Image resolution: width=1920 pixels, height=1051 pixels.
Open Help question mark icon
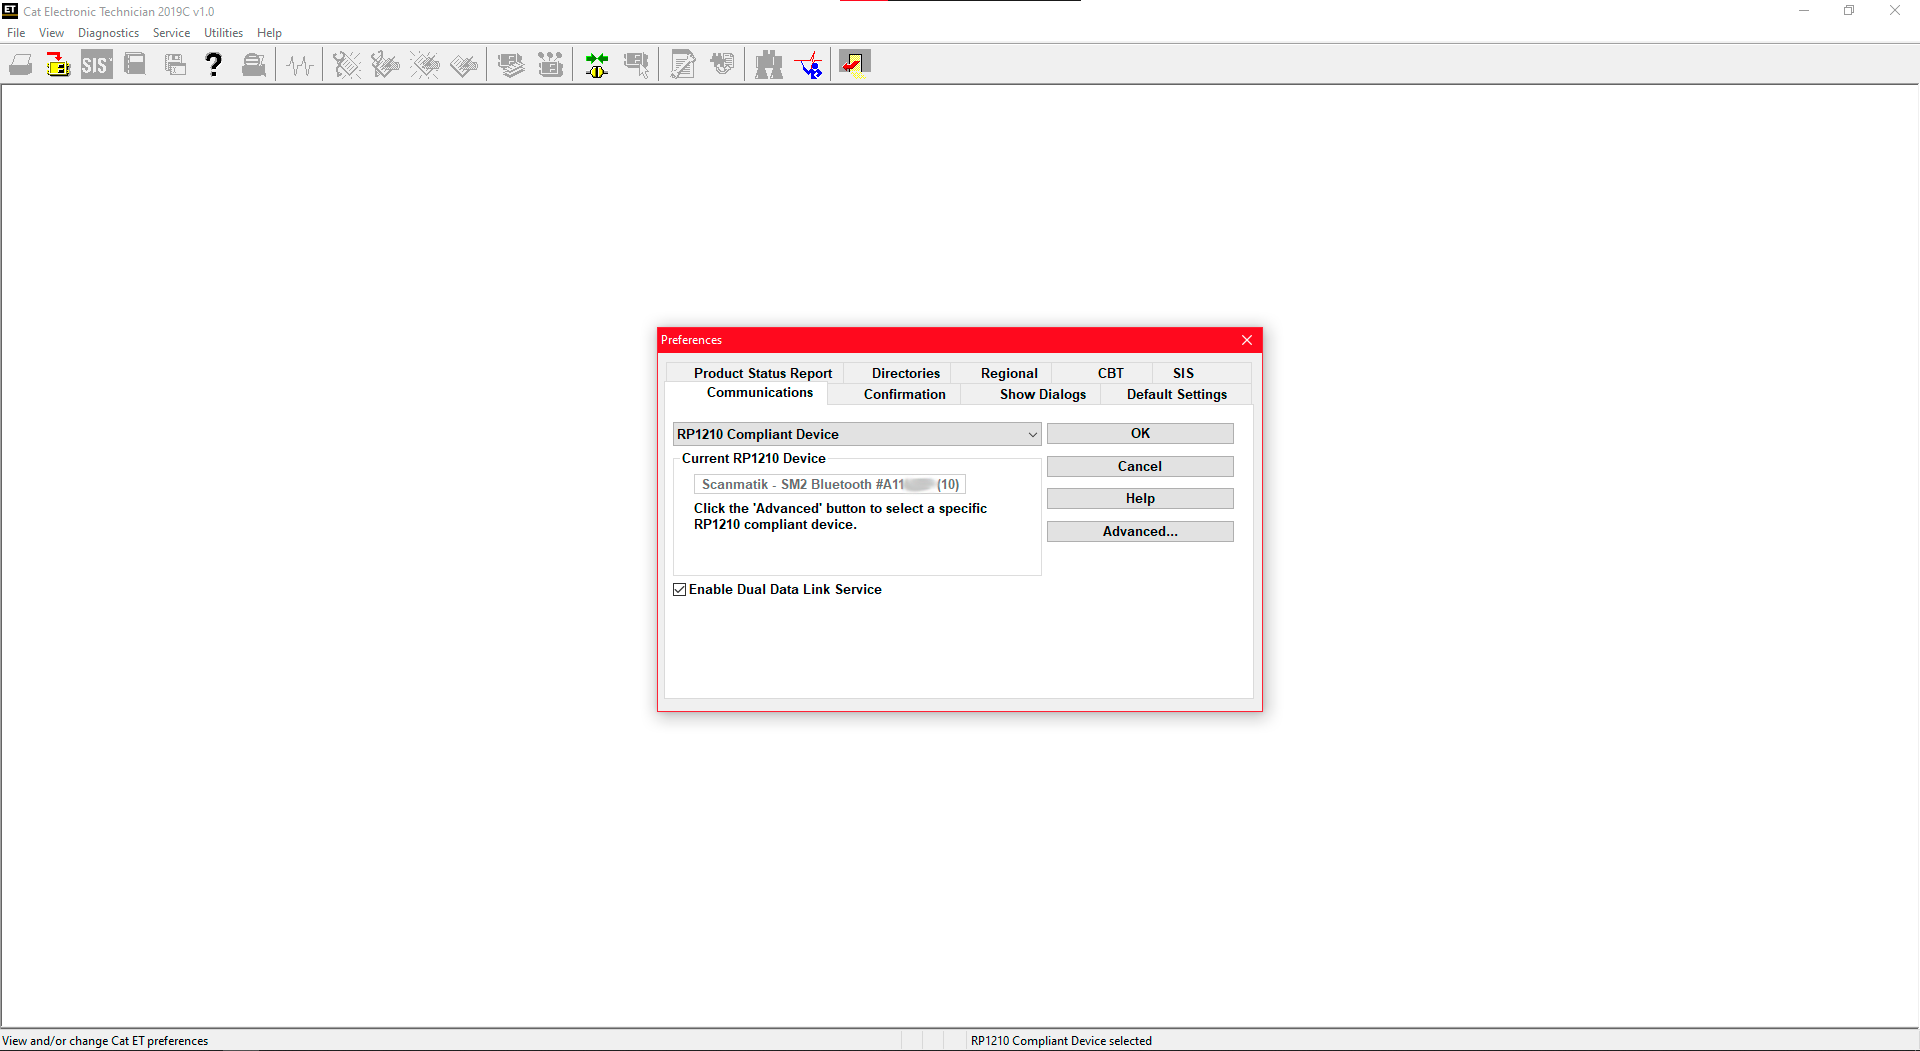pyautogui.click(x=213, y=65)
